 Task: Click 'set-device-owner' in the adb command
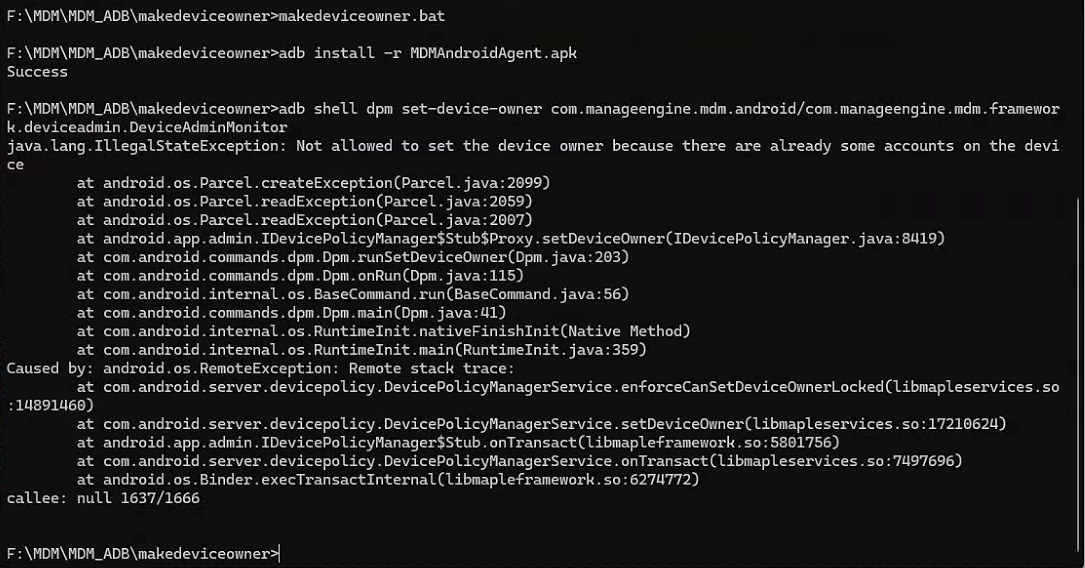click(472, 109)
